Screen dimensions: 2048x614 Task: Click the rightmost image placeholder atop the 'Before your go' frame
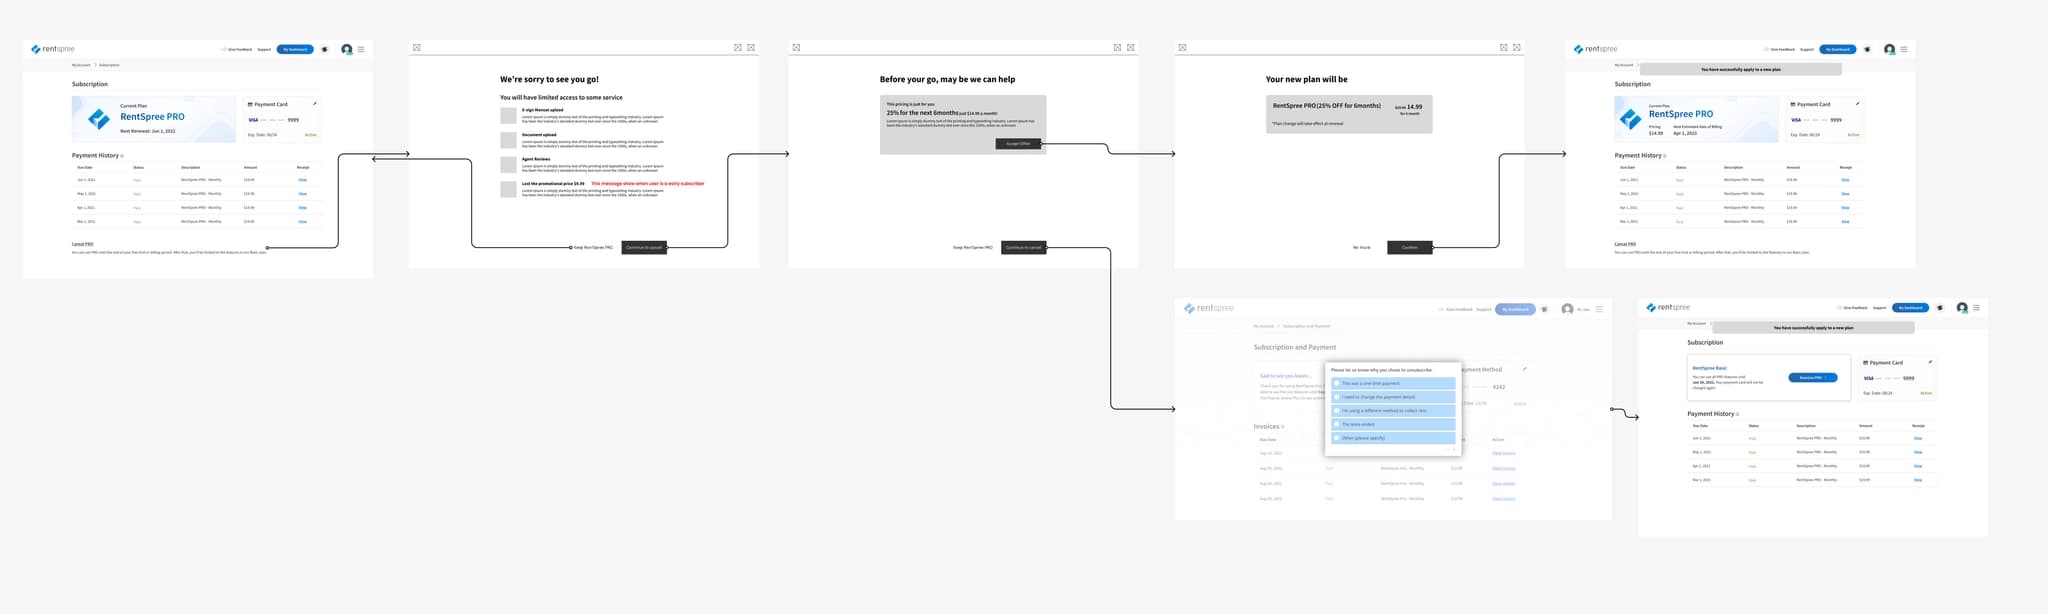click(x=1131, y=47)
